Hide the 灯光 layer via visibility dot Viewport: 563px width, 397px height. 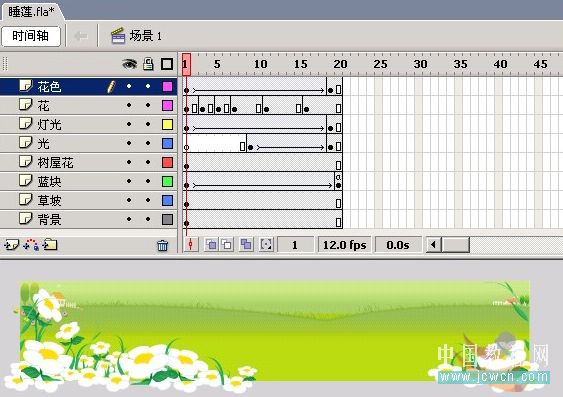(129, 124)
